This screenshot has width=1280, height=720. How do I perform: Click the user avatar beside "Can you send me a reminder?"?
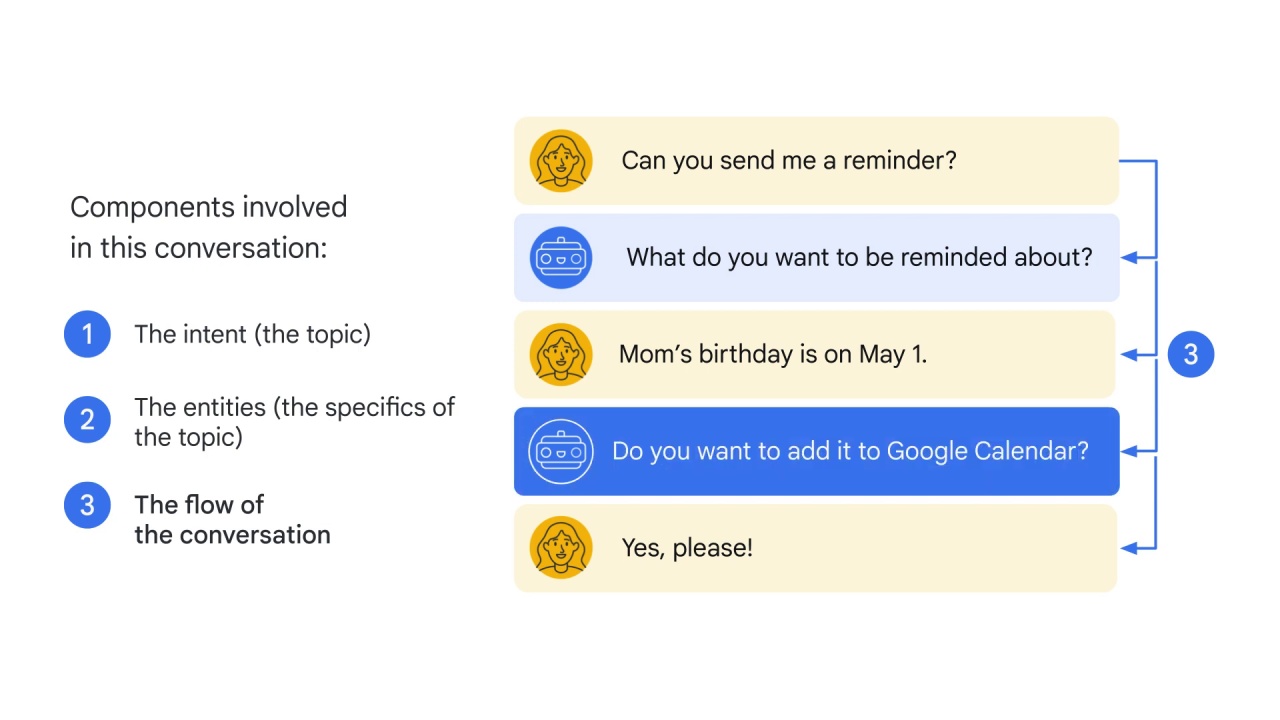tap(561, 161)
